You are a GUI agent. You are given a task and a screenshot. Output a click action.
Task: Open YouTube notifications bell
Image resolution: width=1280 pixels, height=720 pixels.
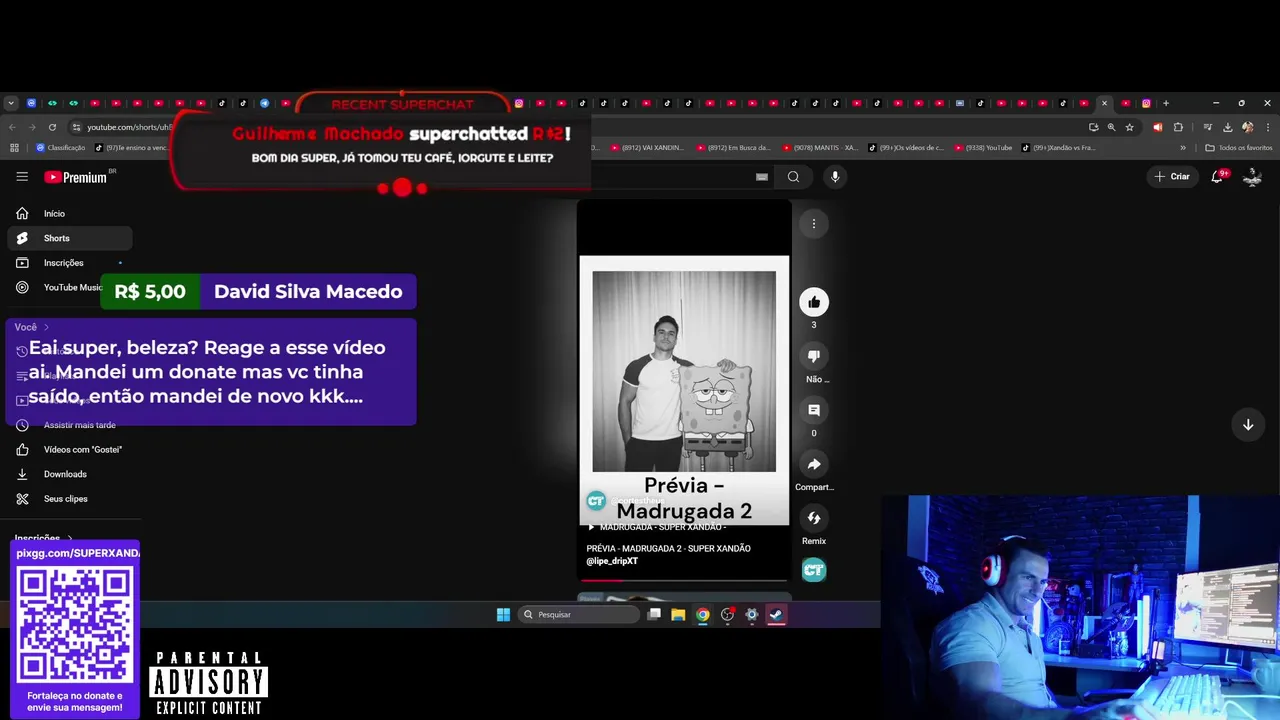coord(1218,177)
